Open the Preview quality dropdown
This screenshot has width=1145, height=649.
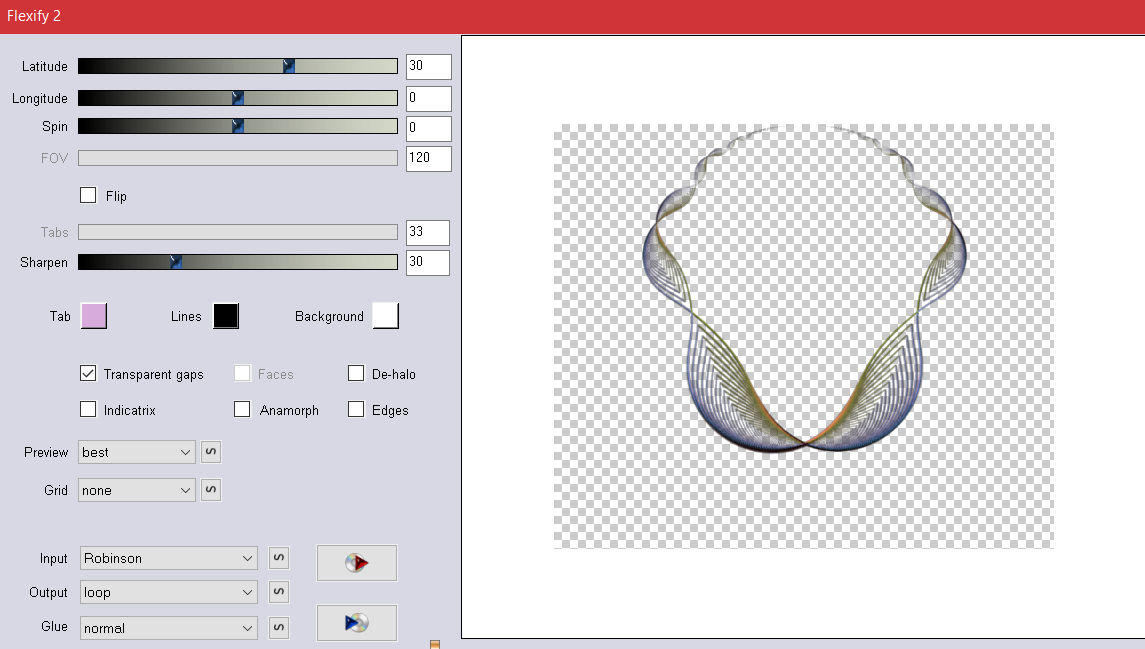pos(137,452)
